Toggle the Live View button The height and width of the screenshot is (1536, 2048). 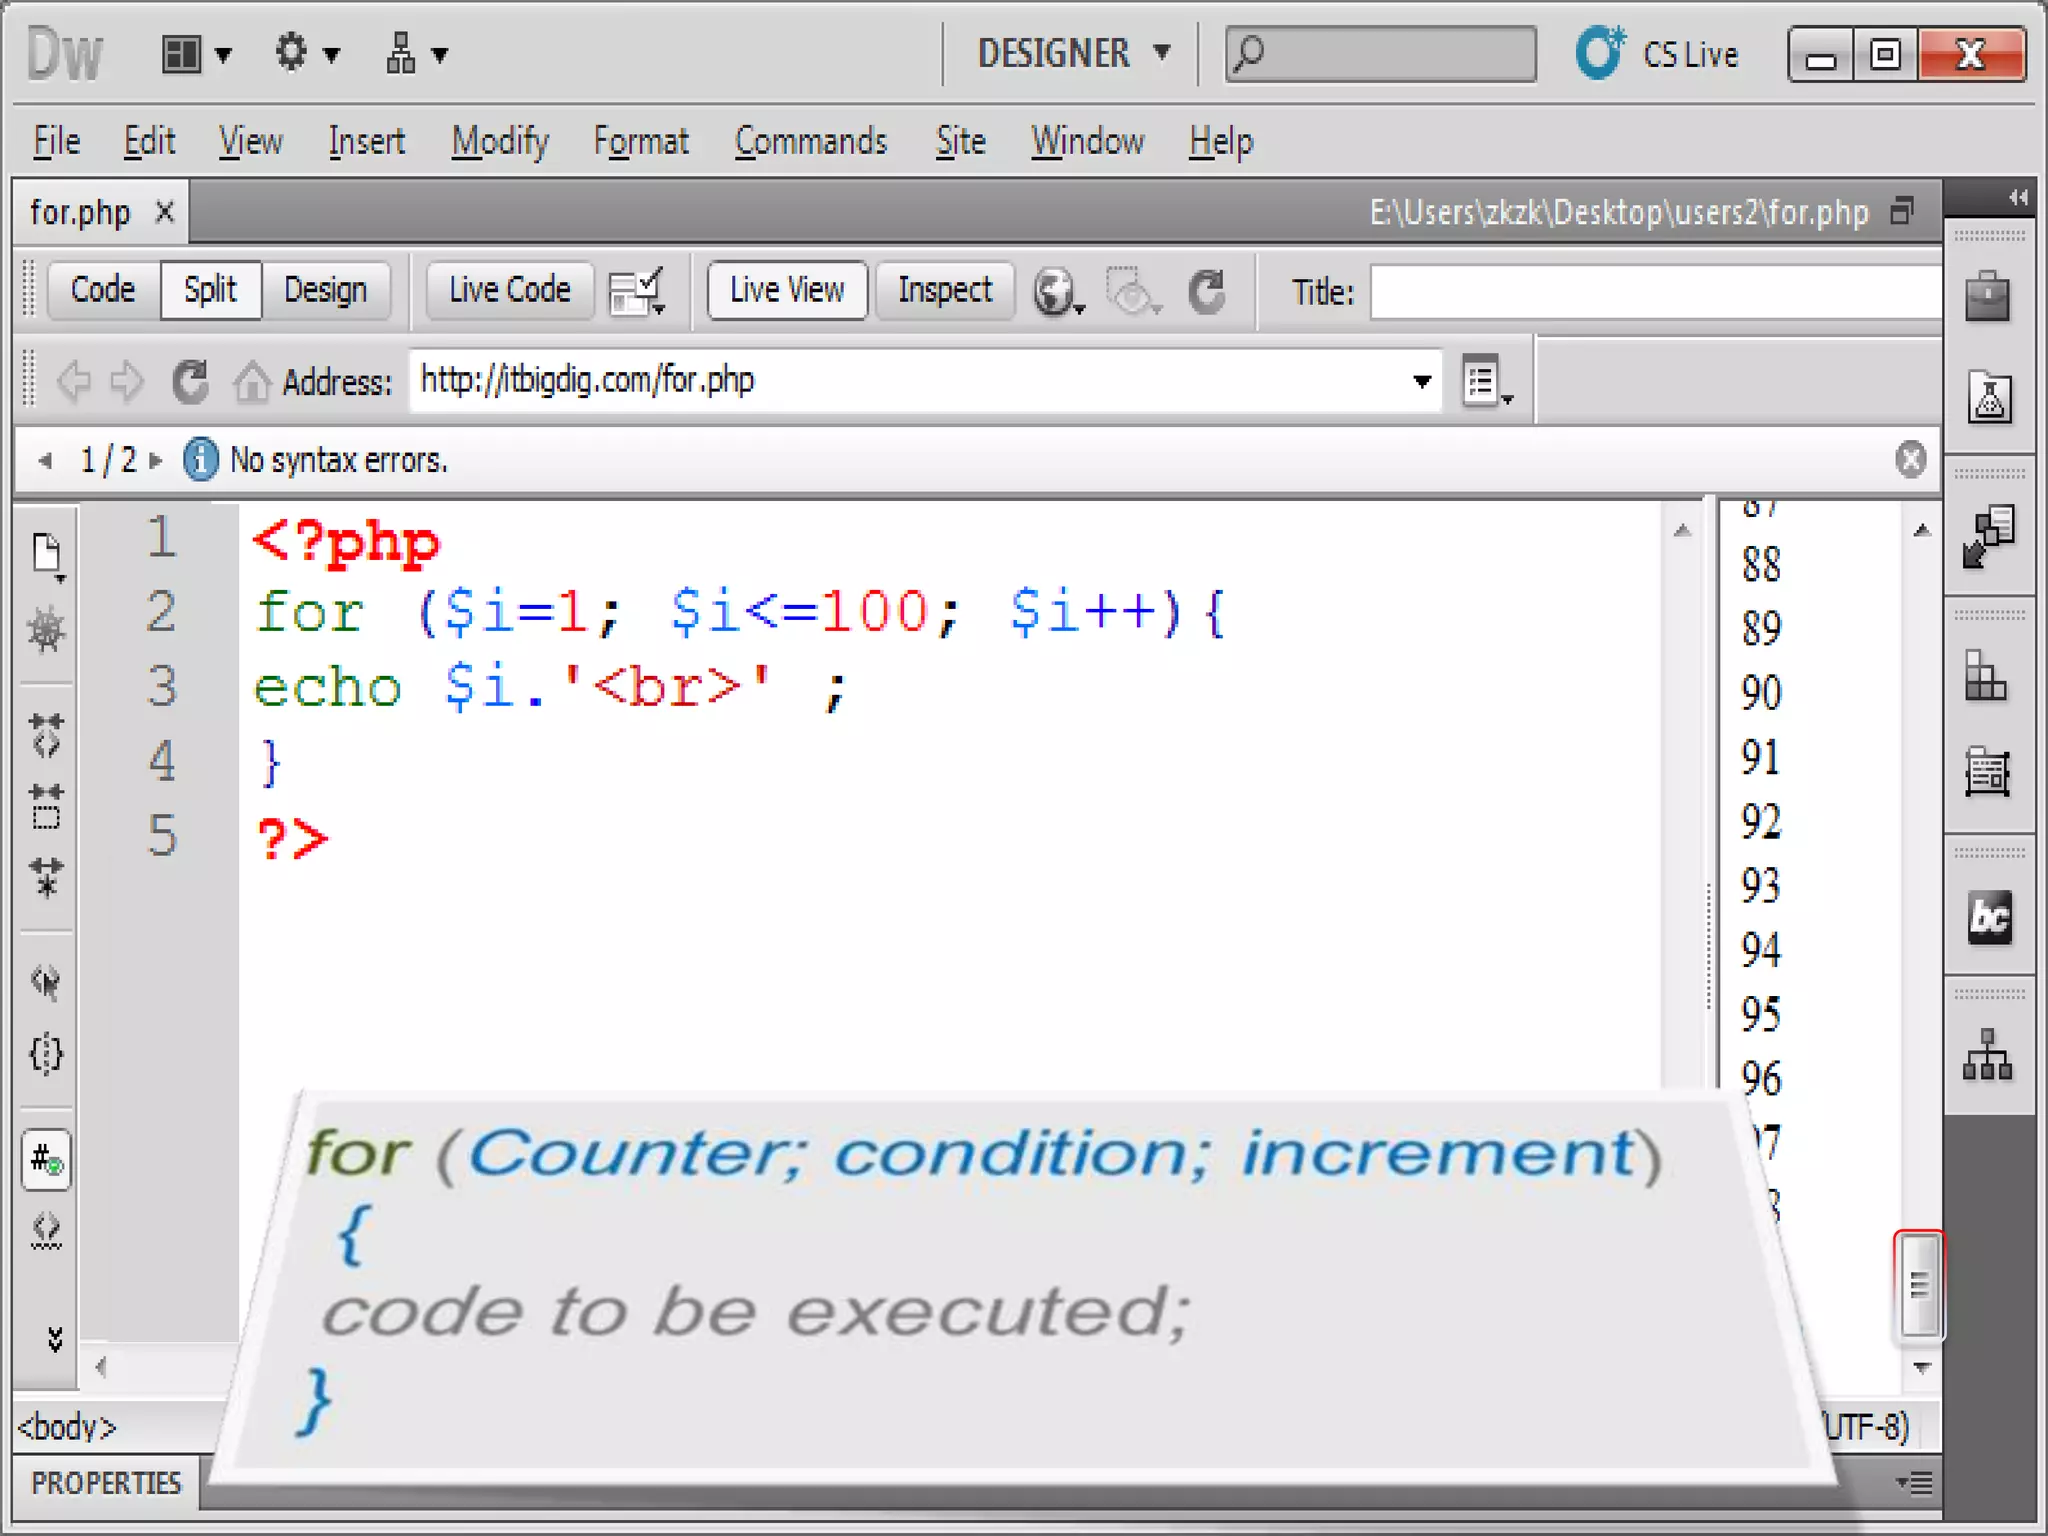[x=787, y=290]
